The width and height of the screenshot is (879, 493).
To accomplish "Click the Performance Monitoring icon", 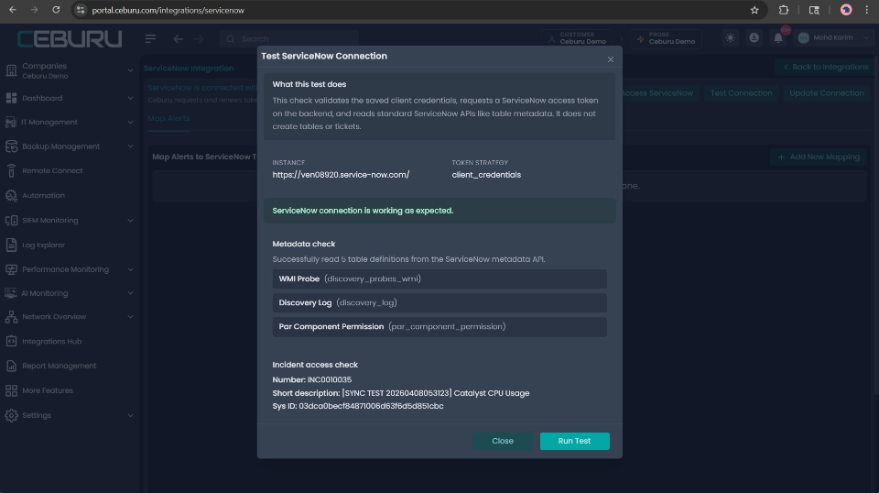I will tap(11, 269).
